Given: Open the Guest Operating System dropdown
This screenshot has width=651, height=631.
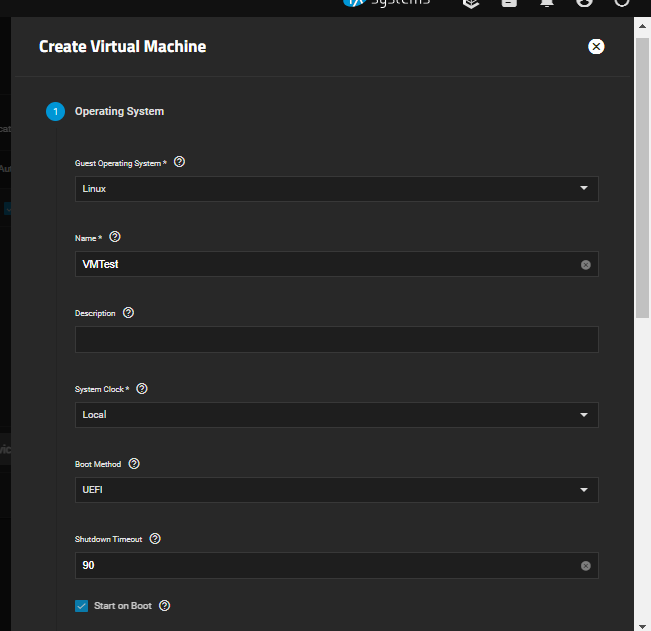Looking at the screenshot, I should coord(337,189).
